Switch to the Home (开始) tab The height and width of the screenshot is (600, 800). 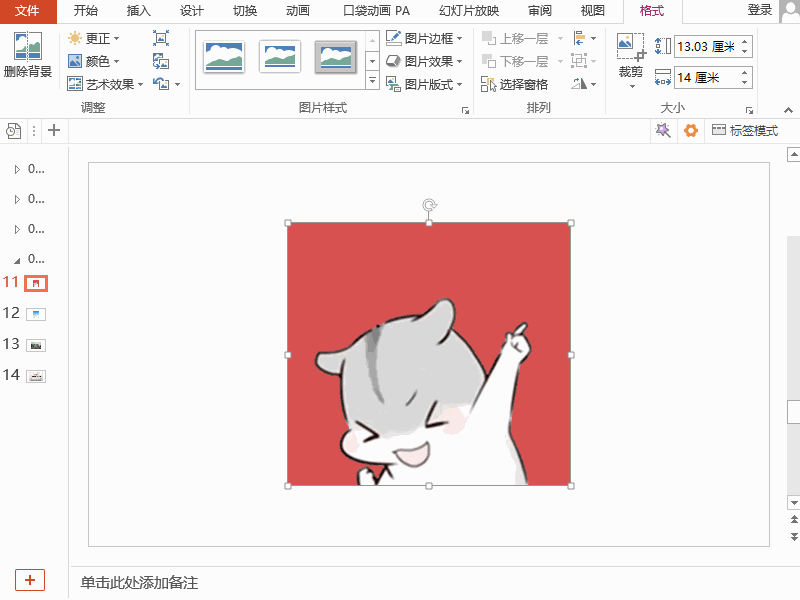point(85,11)
